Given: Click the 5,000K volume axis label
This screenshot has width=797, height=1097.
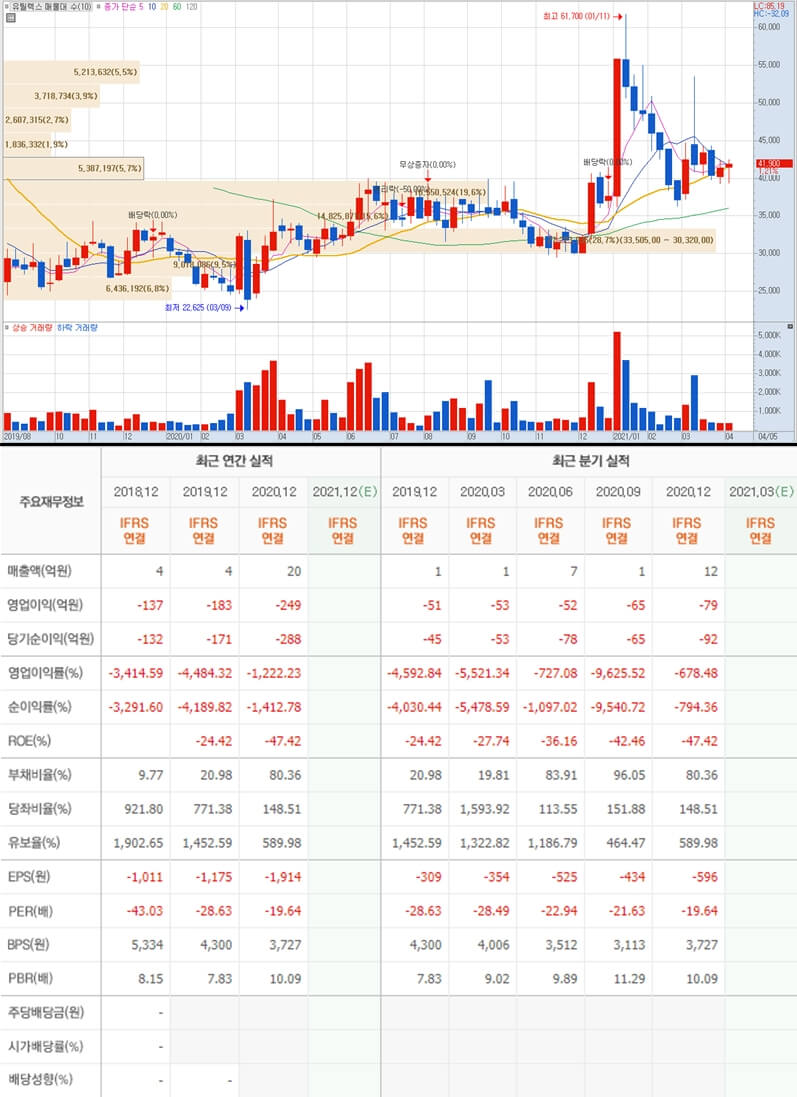Looking at the screenshot, I should point(769,336).
